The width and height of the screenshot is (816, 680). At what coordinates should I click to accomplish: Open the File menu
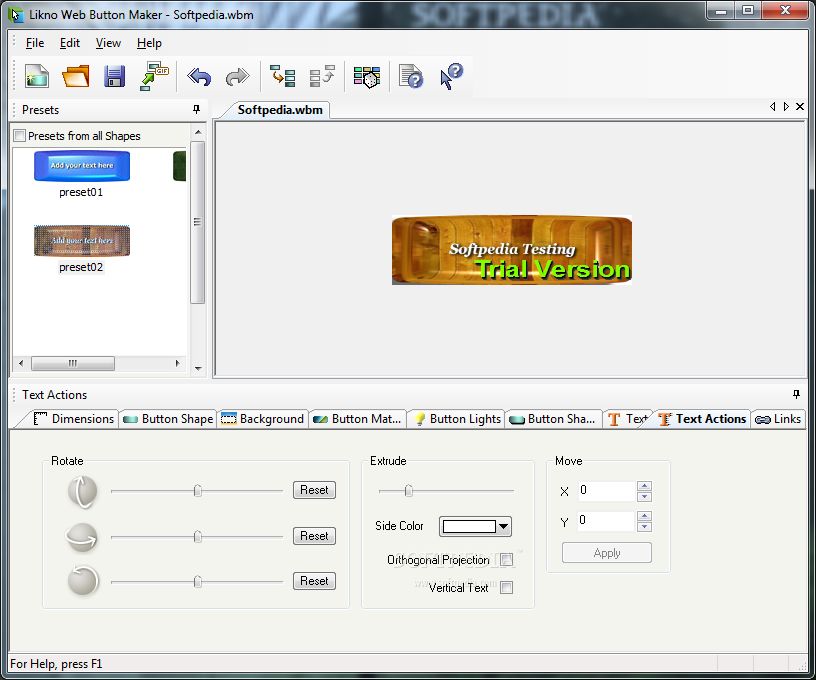click(35, 43)
